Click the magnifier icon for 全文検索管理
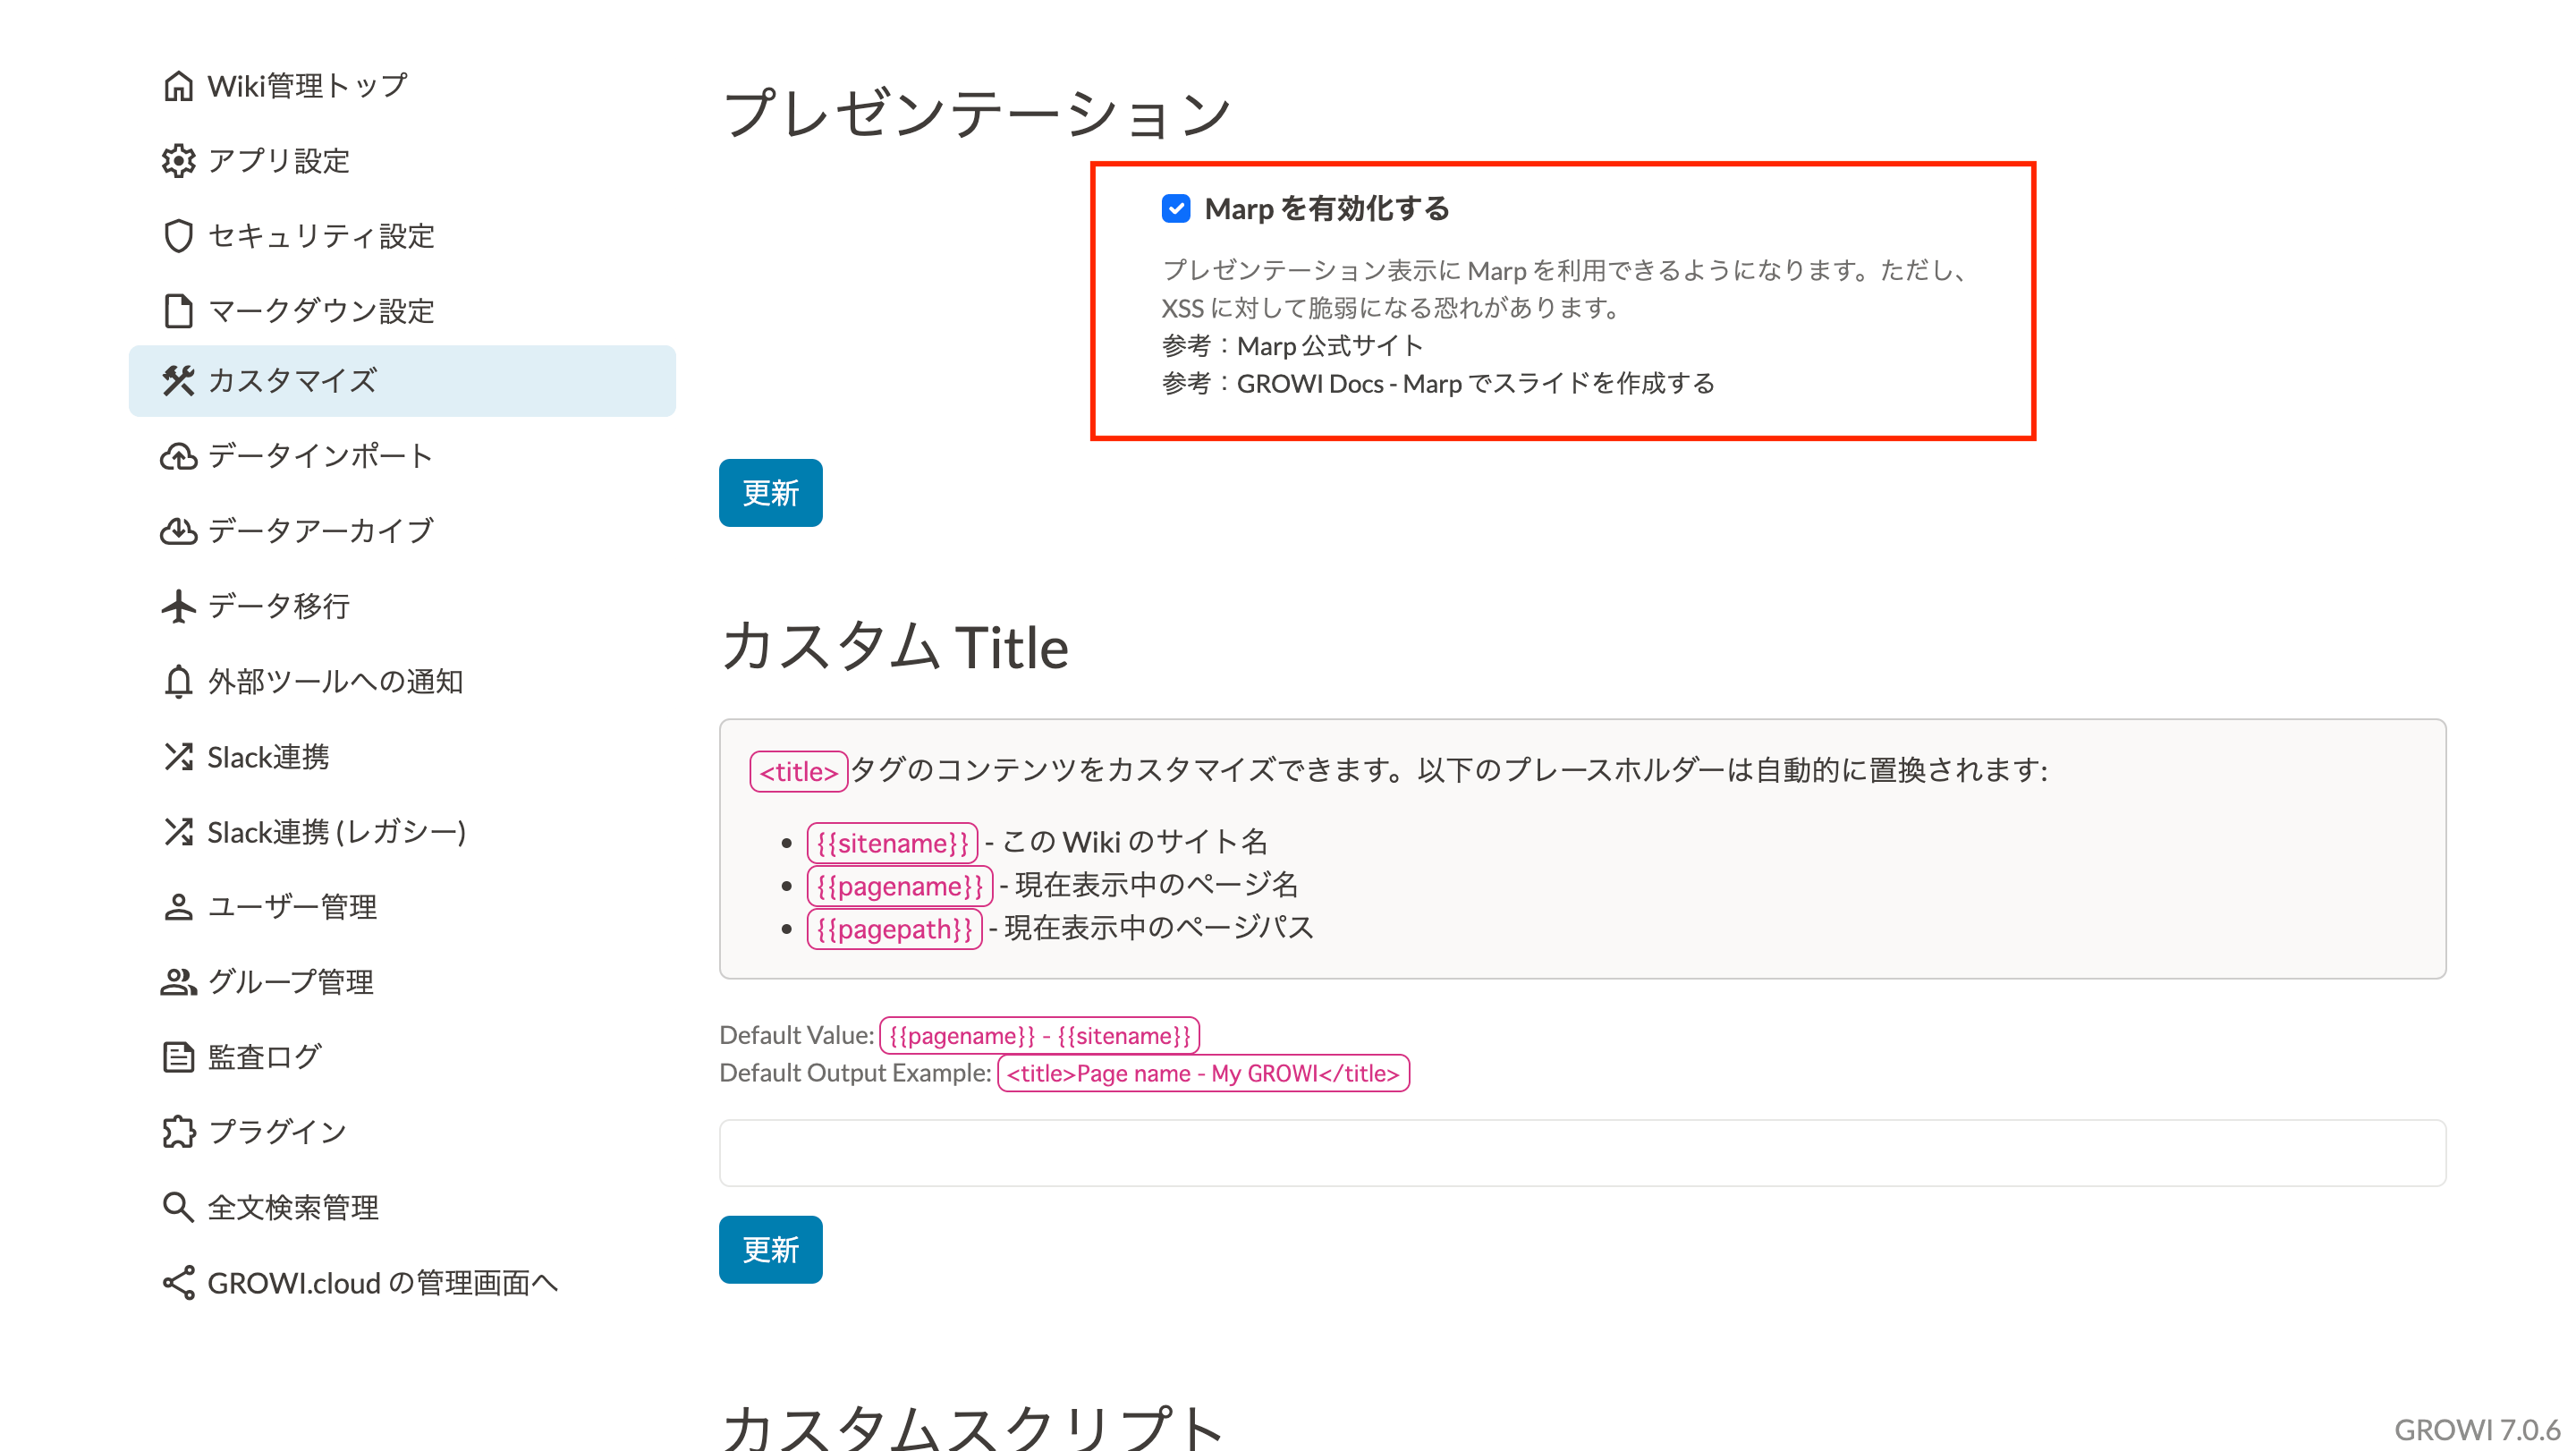 click(x=178, y=1208)
